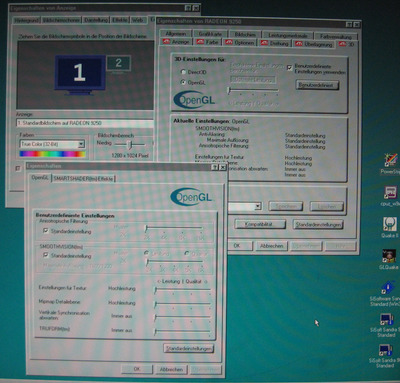Select the ATI 3D tab
The image size is (400, 383).
click(347, 44)
